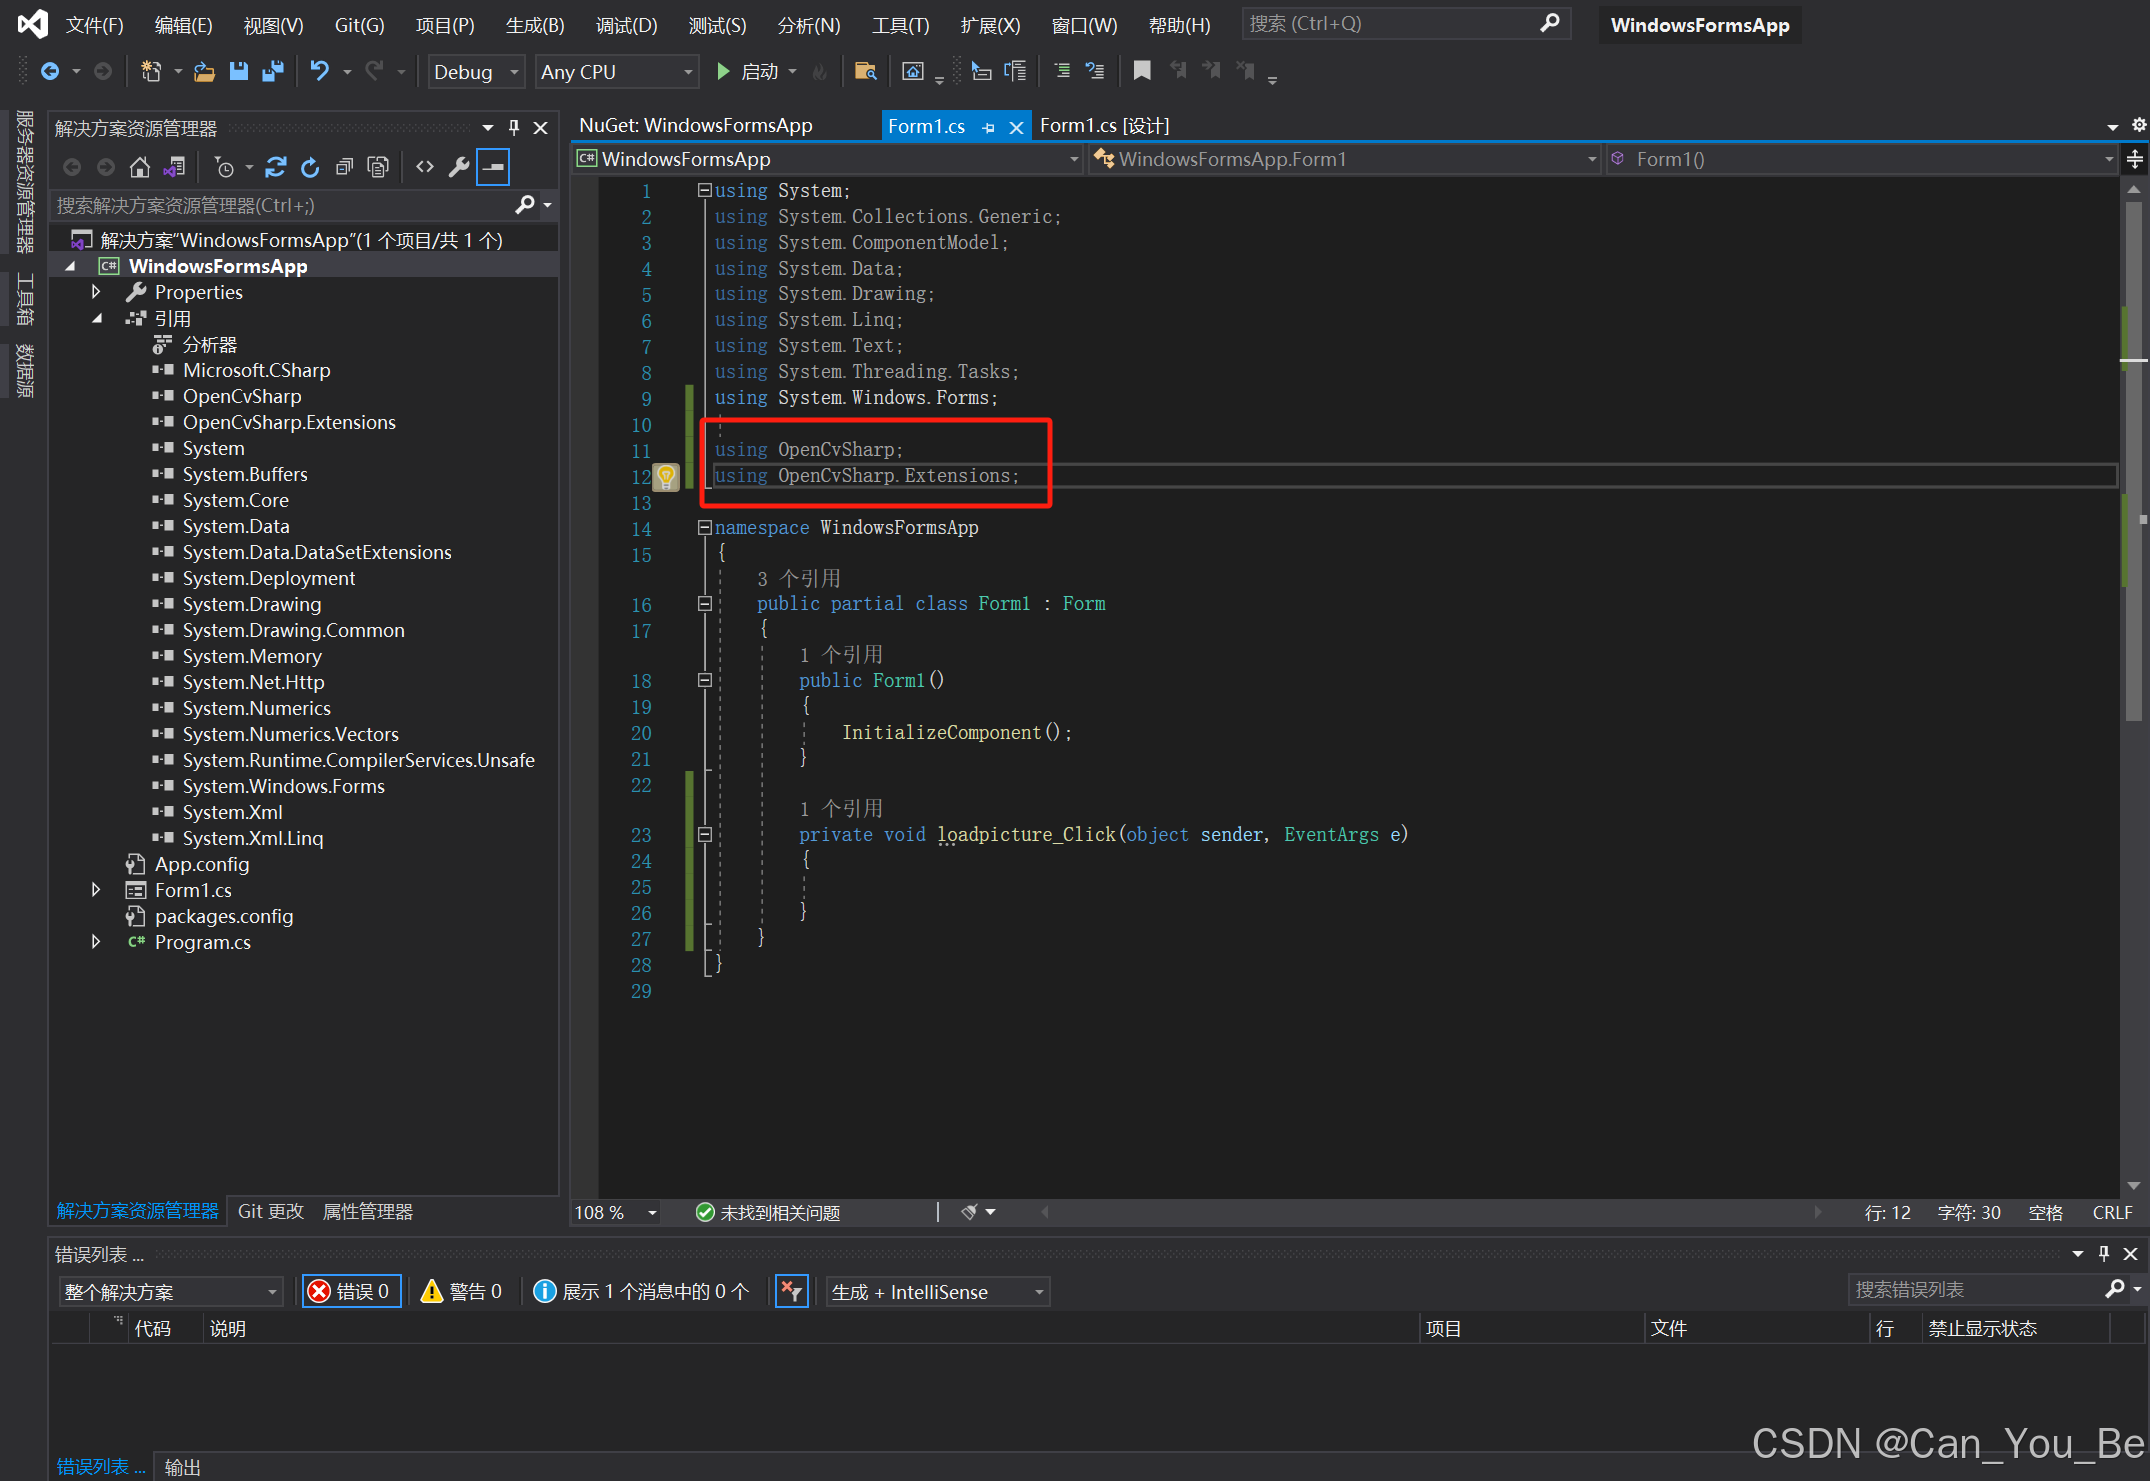Open the 输出 panel at the bottom
Viewport: 2150px width, 1481px height.
coord(182,1466)
